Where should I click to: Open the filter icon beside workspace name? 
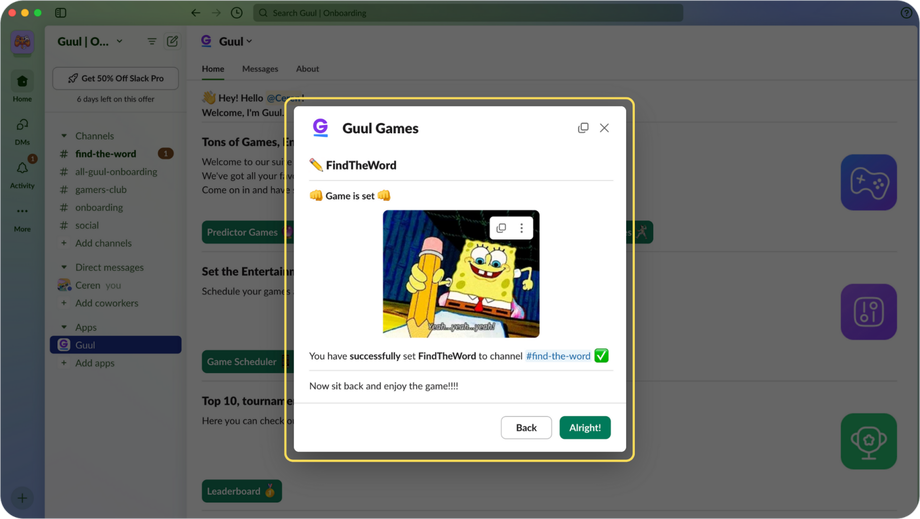(152, 41)
